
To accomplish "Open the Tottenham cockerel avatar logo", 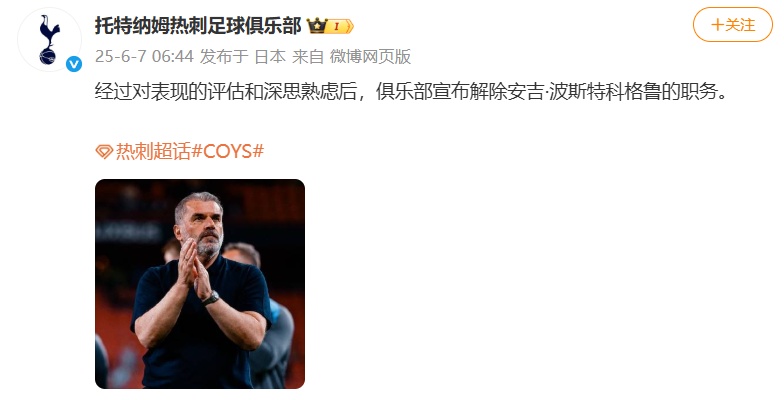I will (50, 40).
